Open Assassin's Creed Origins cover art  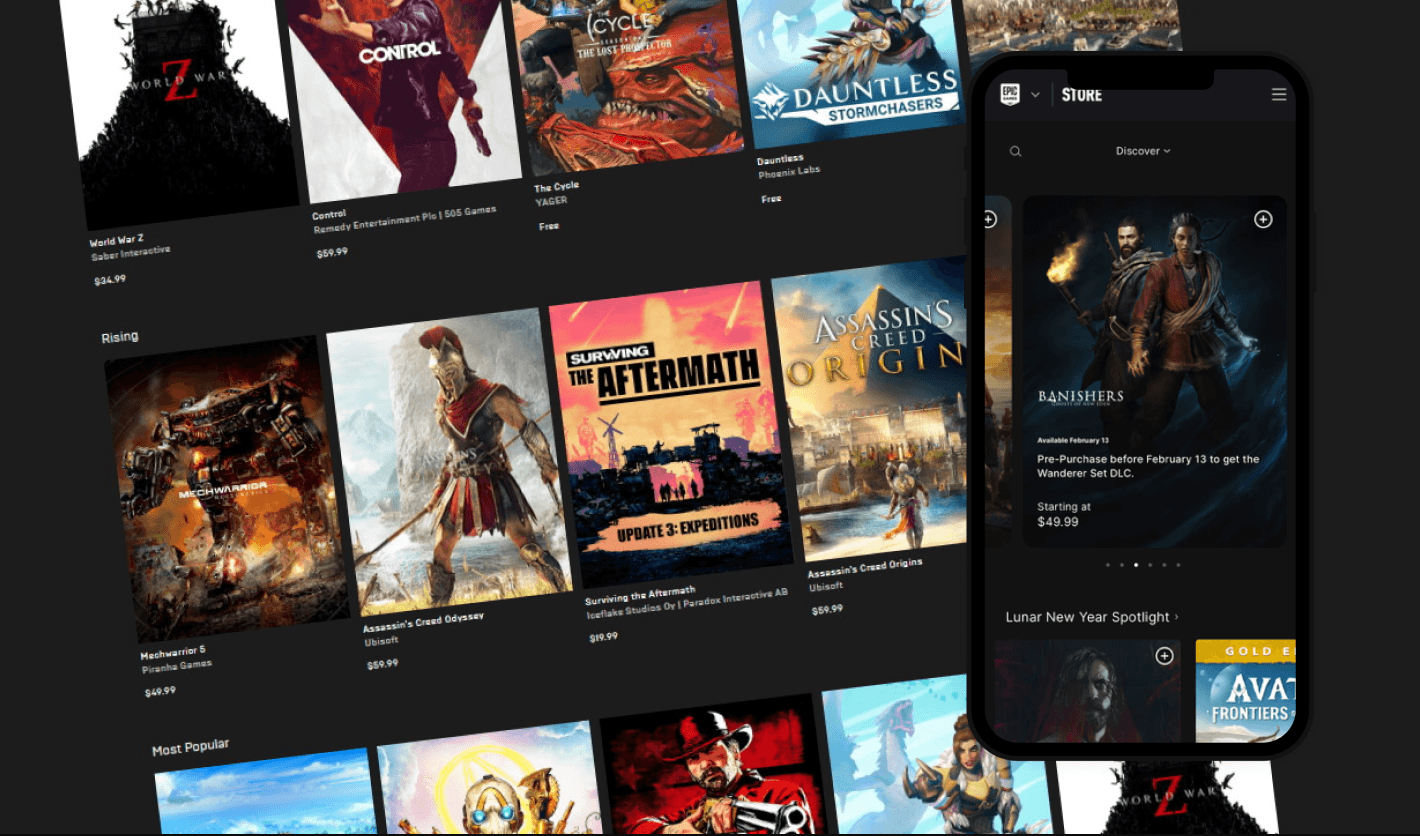tap(871, 408)
